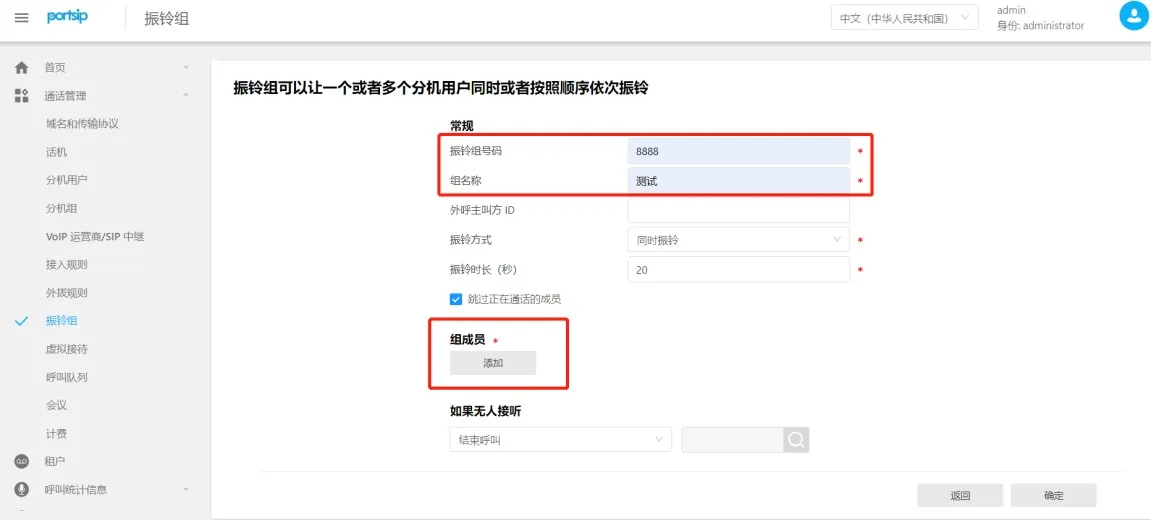Click the home icon beside 首页

coord(22,68)
